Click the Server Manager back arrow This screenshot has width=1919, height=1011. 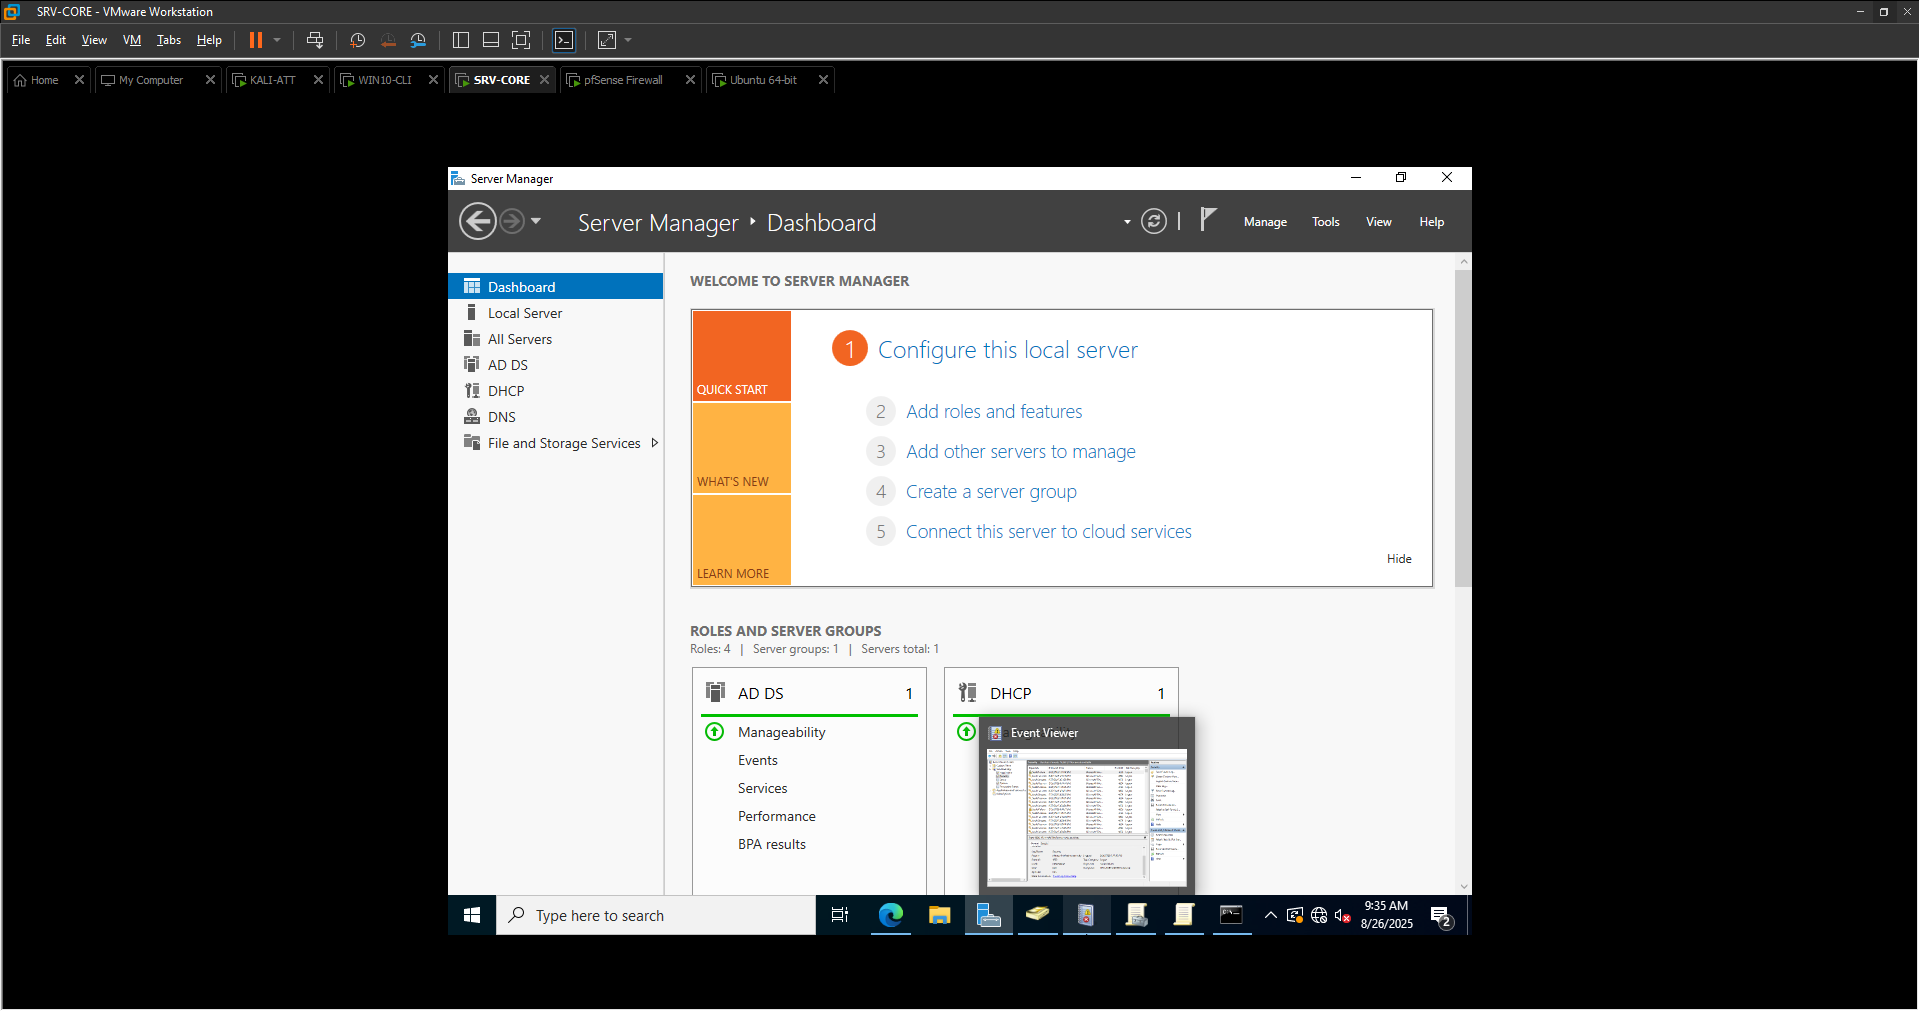[478, 222]
